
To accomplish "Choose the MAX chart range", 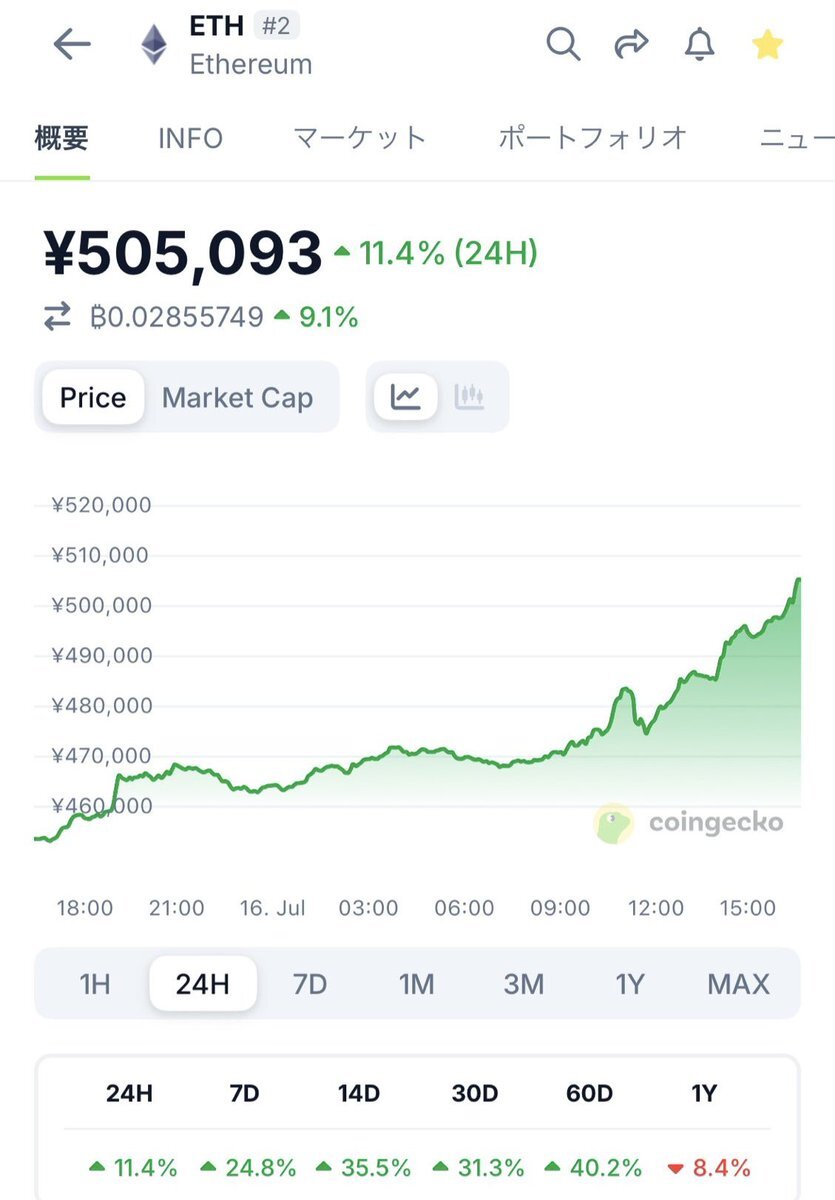I will tap(738, 984).
